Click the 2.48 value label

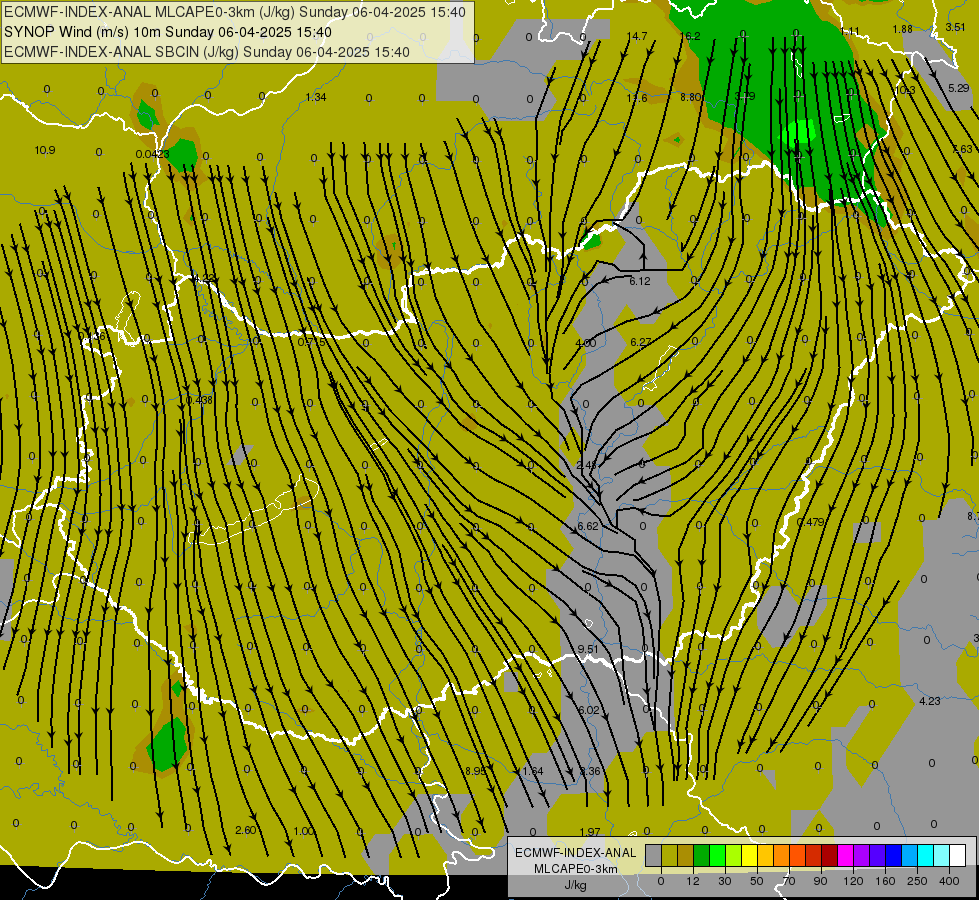(587, 465)
